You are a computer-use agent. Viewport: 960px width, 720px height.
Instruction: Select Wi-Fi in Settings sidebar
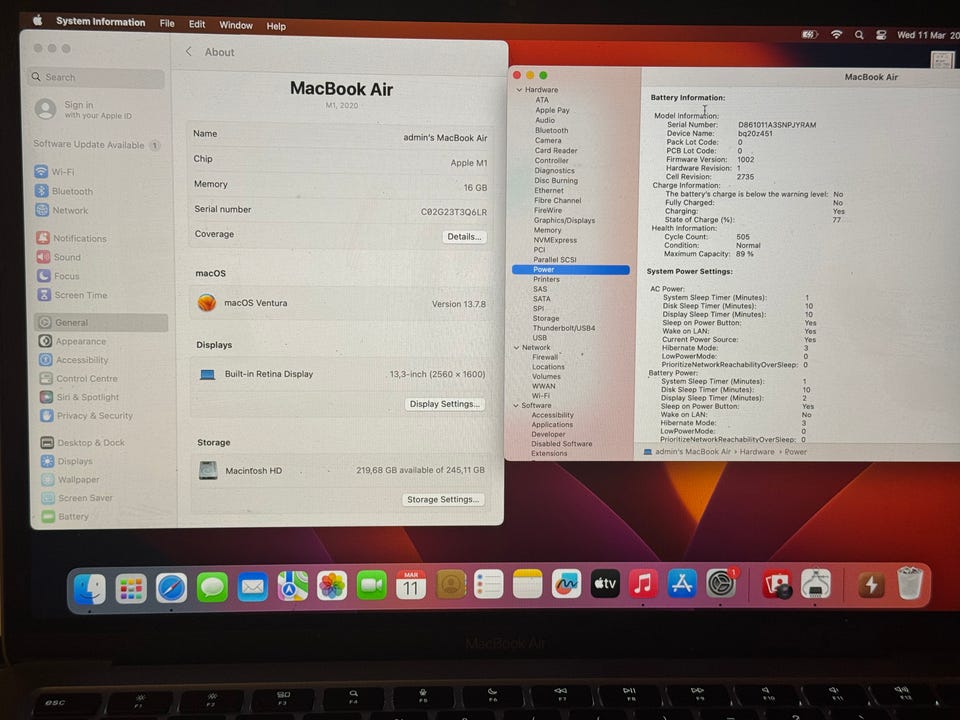[x=54, y=172]
